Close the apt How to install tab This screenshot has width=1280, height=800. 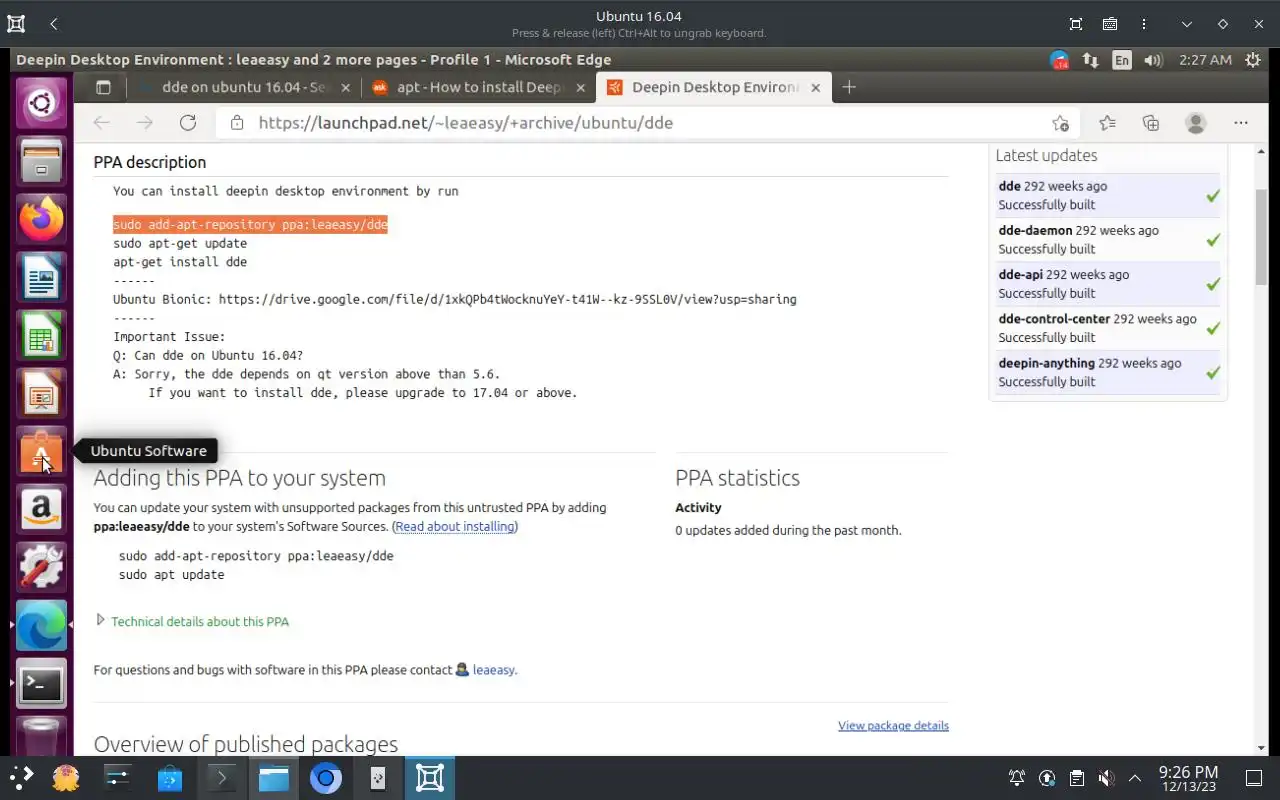tap(579, 87)
